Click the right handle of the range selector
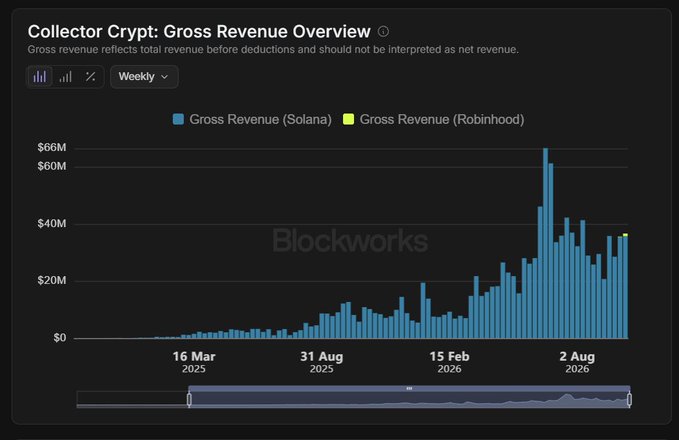Viewport: 679px width, 440px height. pos(629,399)
